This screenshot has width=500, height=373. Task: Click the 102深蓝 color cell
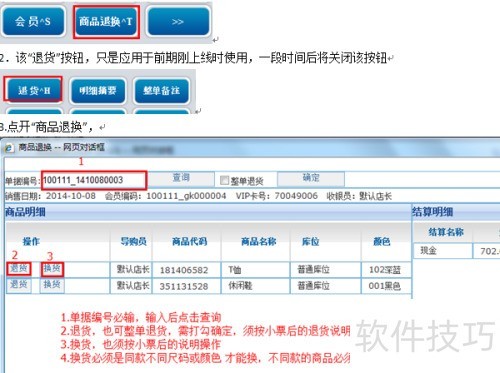tap(386, 270)
